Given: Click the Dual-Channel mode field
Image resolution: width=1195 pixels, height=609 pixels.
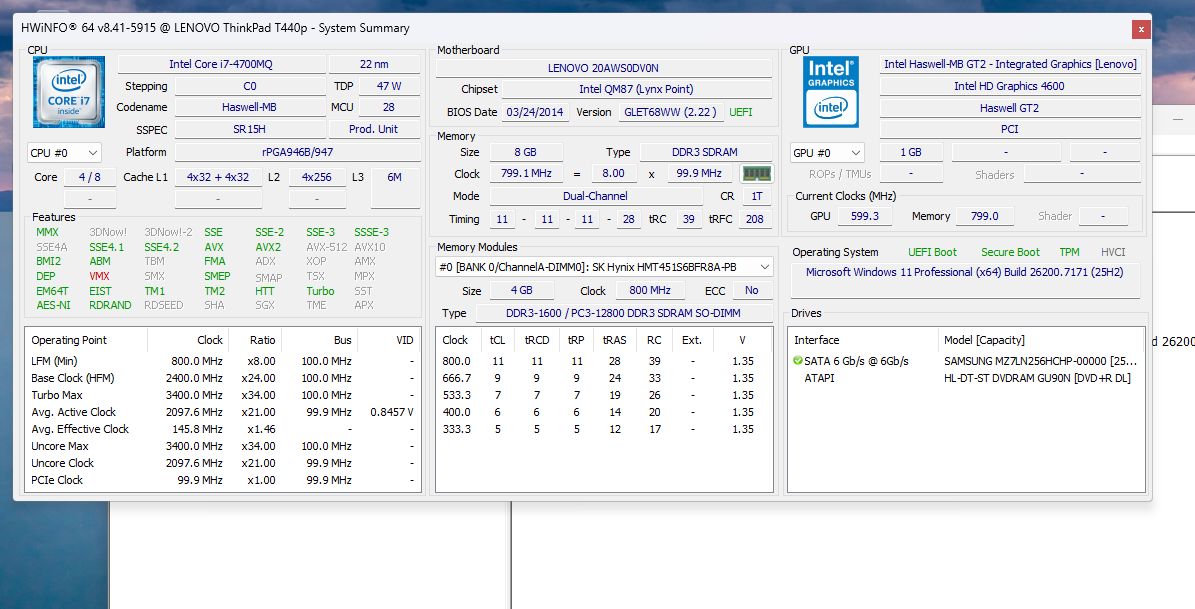Looking at the screenshot, I should 595,196.
